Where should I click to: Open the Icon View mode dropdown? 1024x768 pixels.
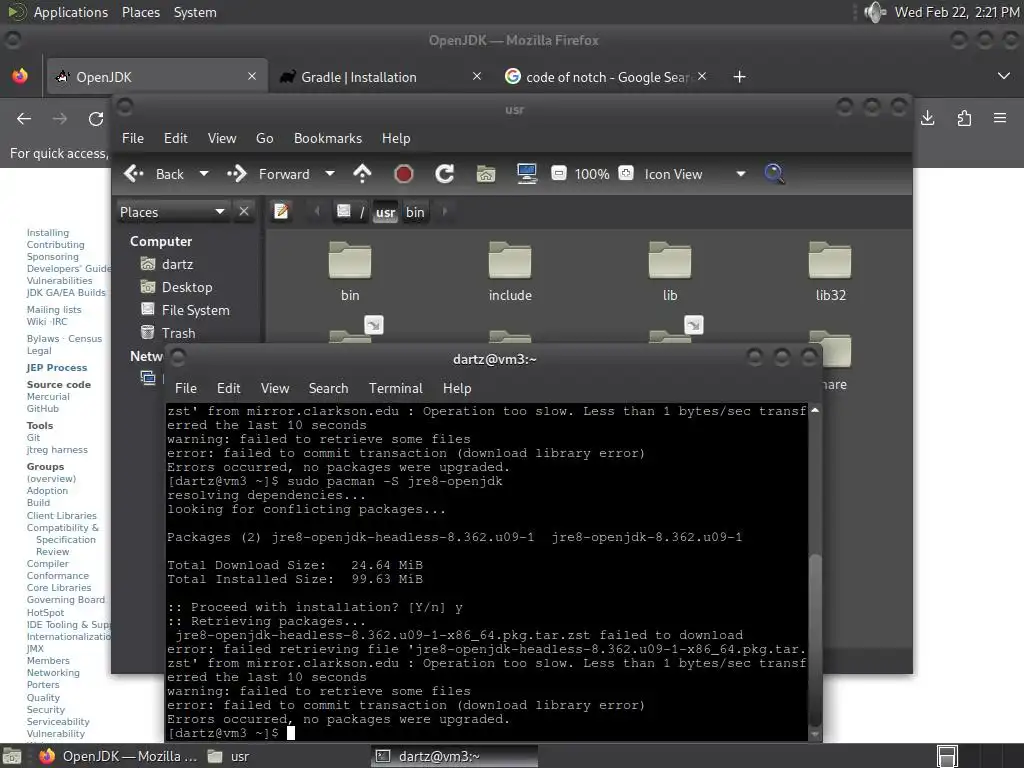coord(695,174)
